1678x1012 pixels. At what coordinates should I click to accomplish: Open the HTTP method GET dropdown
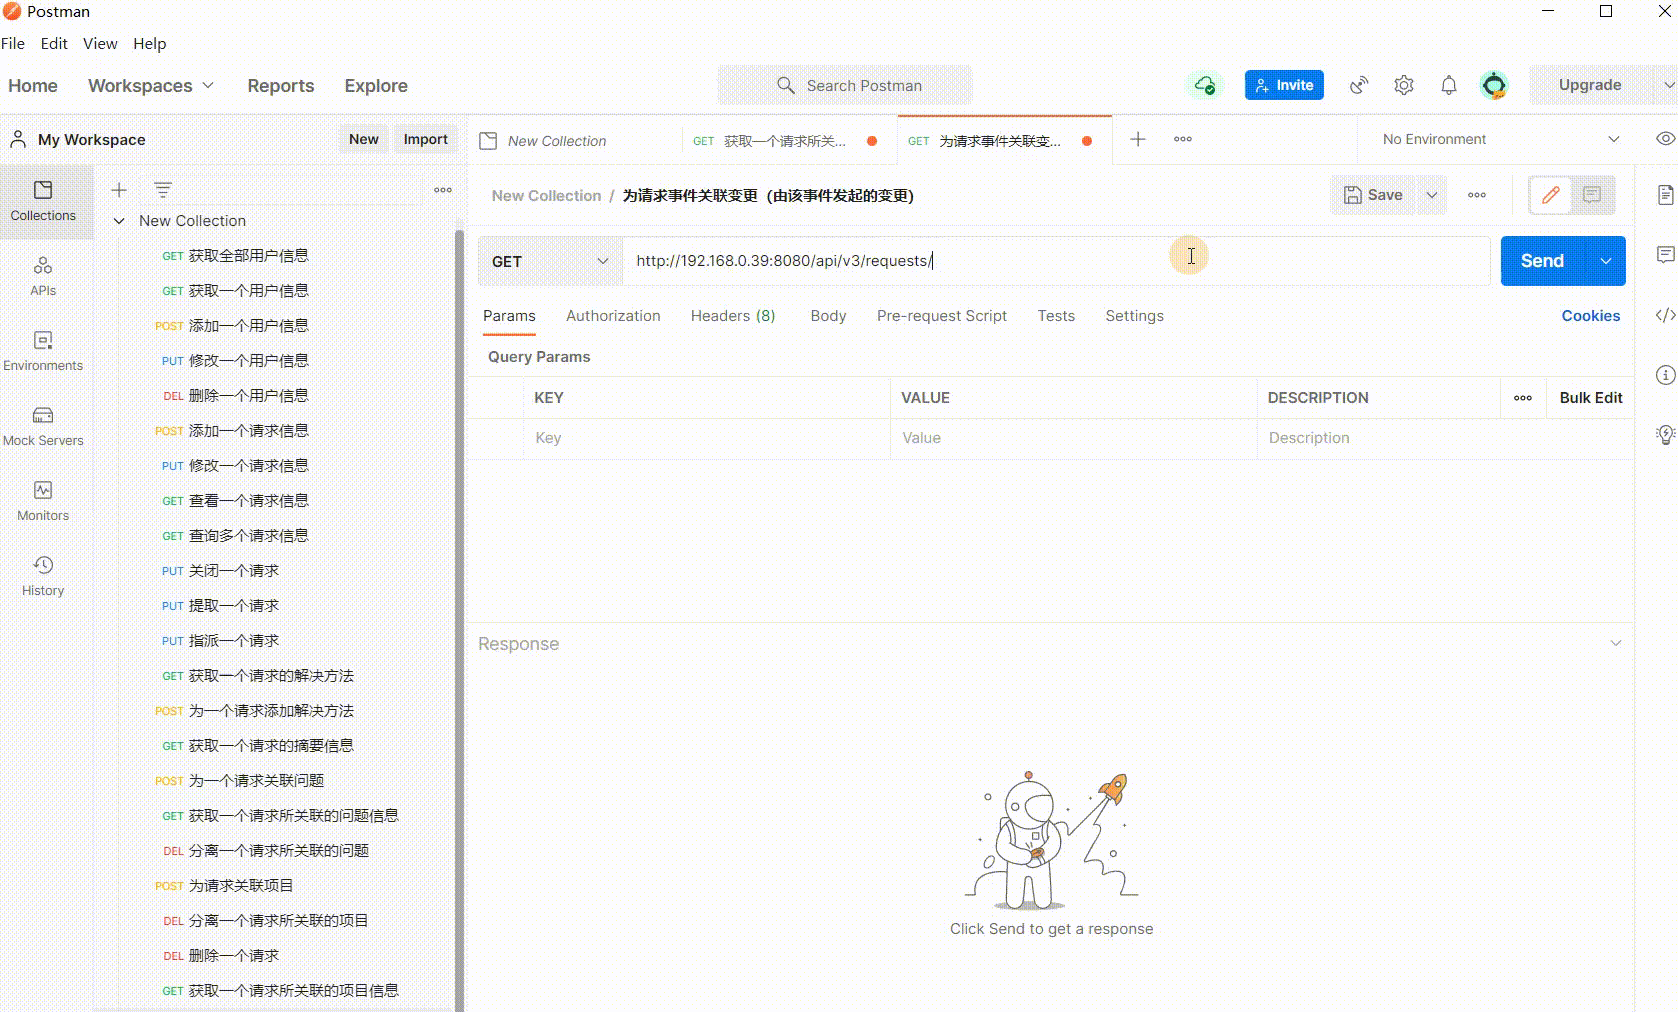(550, 261)
